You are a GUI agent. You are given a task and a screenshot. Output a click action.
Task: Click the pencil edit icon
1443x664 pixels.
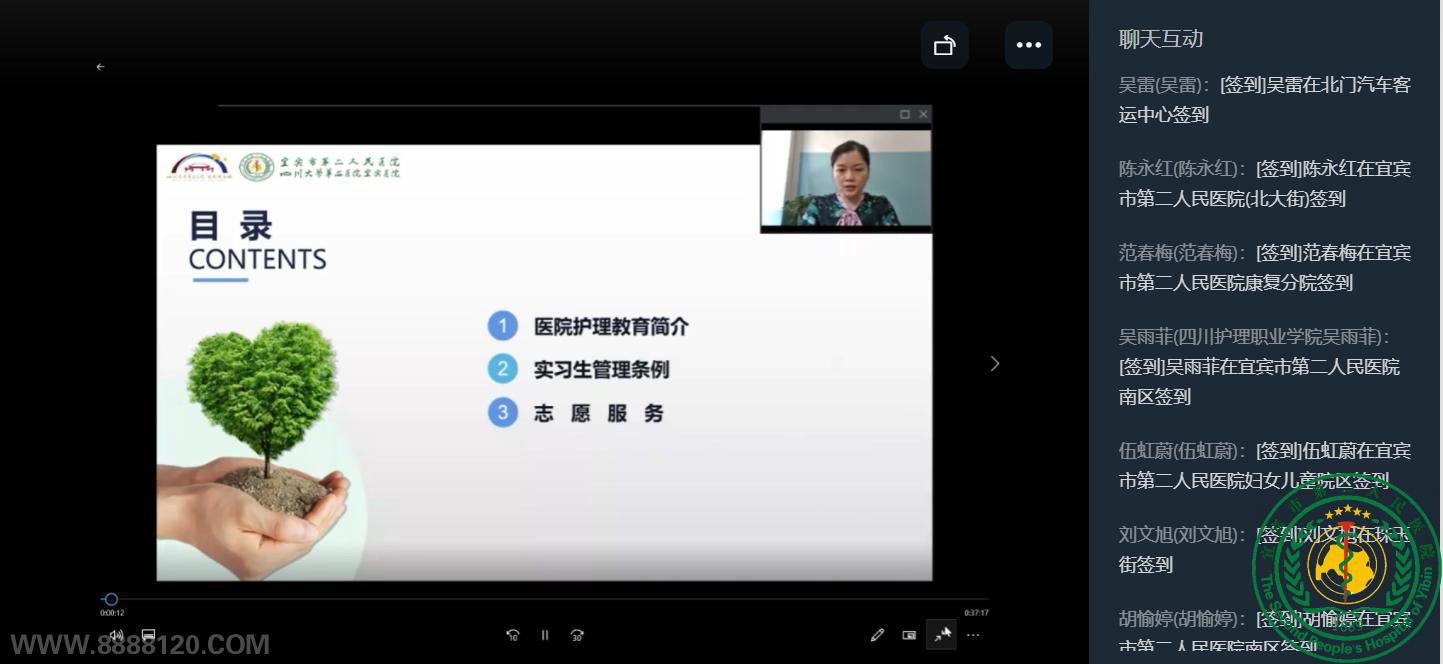(x=877, y=635)
